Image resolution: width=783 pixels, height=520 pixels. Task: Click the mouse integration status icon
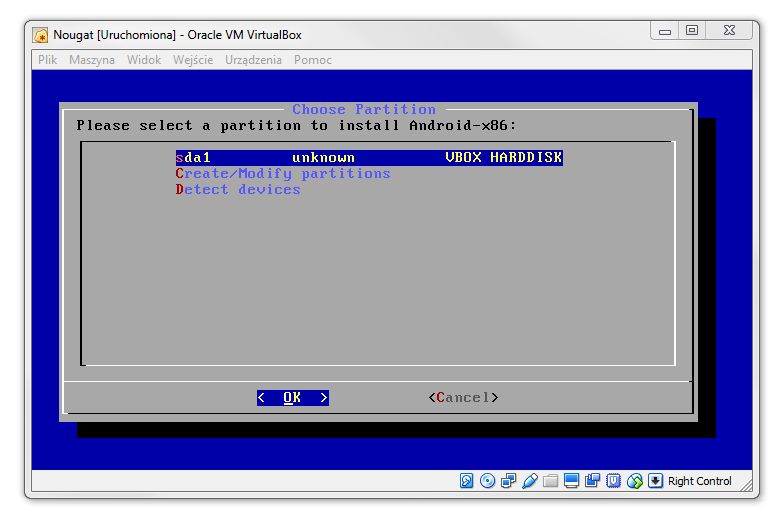point(635,481)
